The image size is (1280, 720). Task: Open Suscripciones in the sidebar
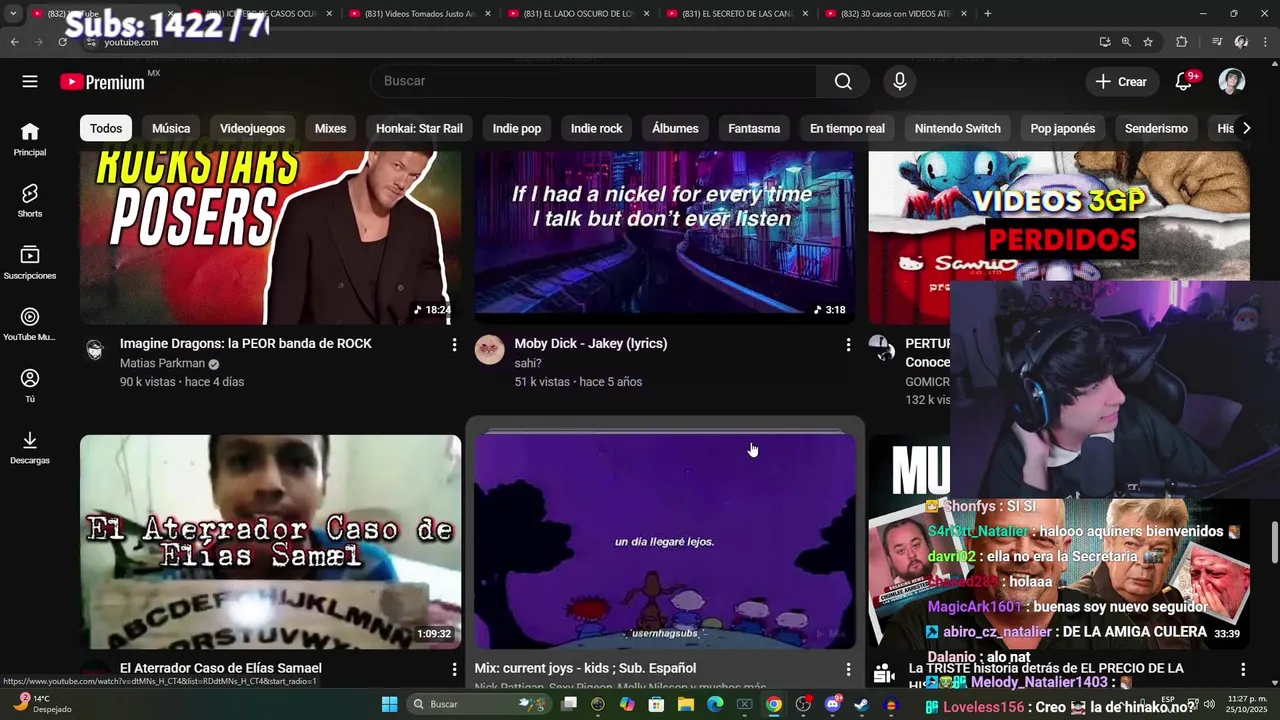click(x=30, y=262)
